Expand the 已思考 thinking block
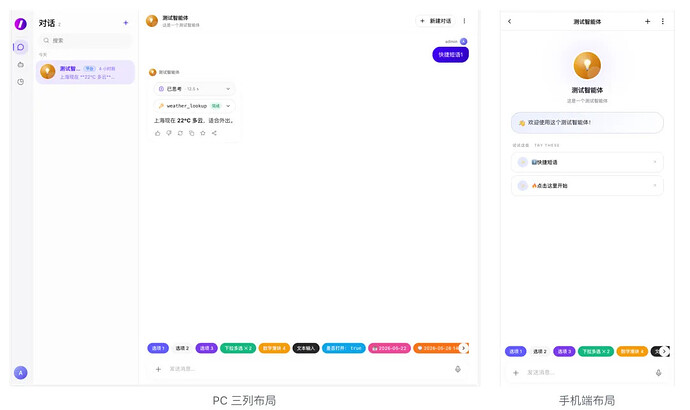The image size is (690, 410). tap(194, 89)
